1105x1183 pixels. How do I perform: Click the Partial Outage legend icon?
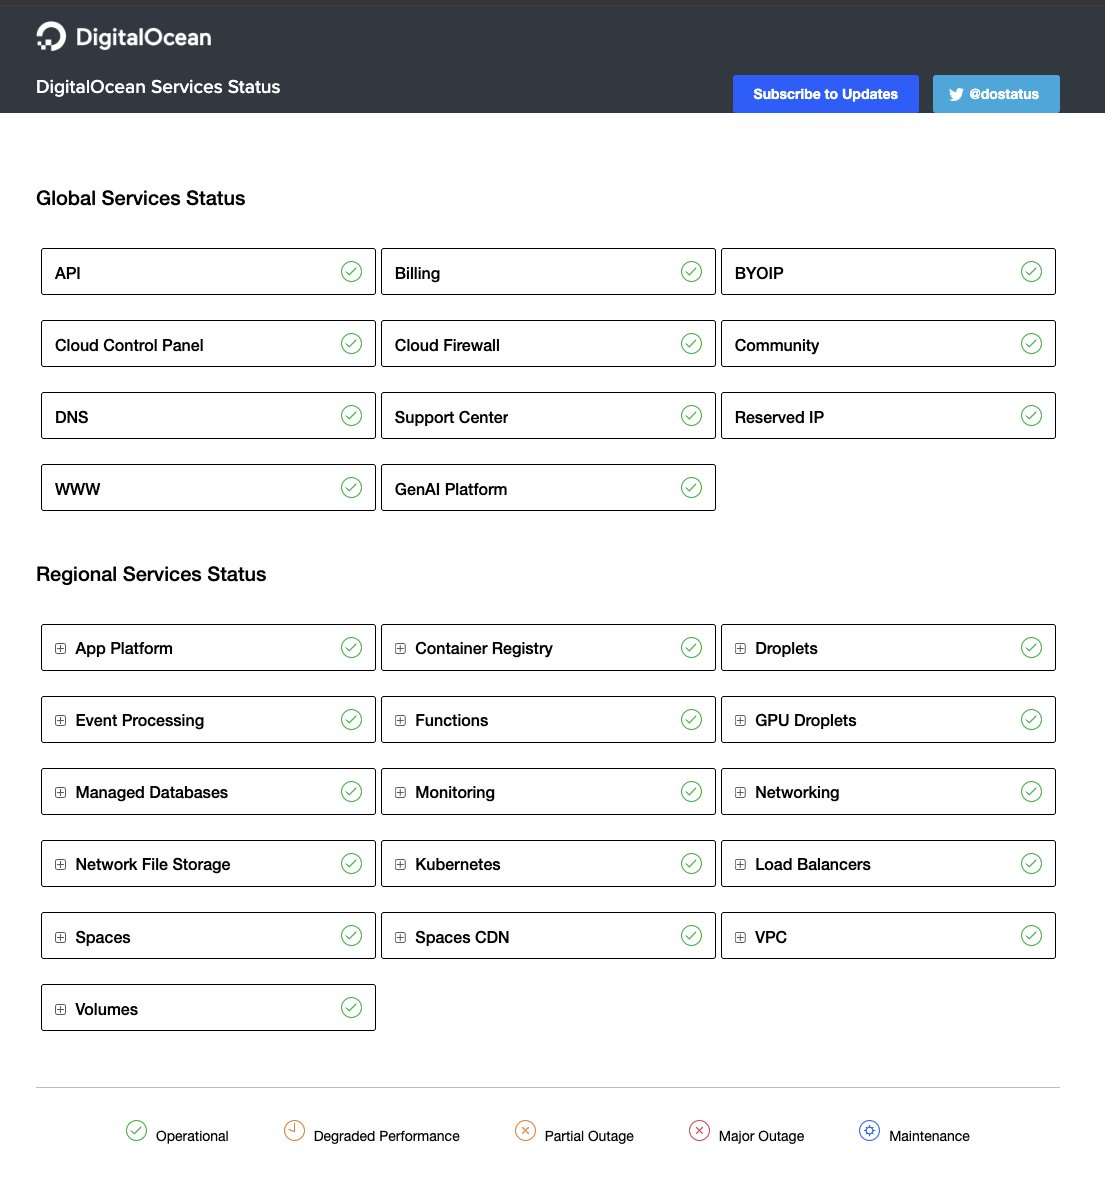point(526,1131)
